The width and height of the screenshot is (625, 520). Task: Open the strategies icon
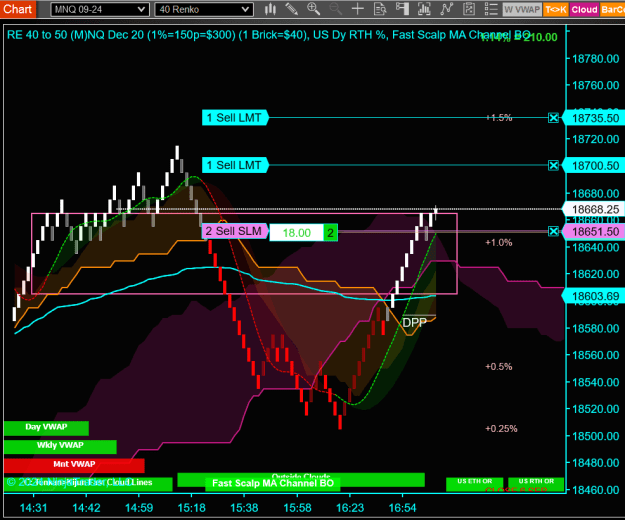[469, 9]
